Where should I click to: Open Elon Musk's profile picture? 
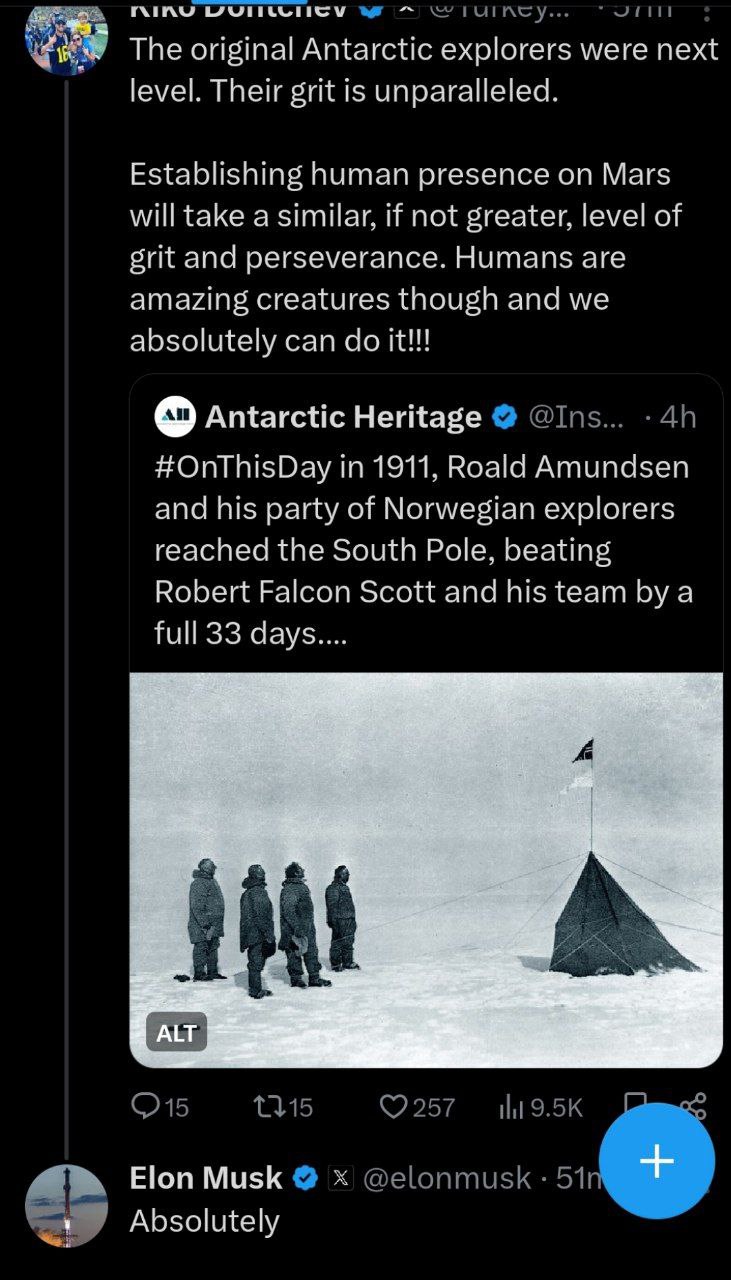[66, 1205]
